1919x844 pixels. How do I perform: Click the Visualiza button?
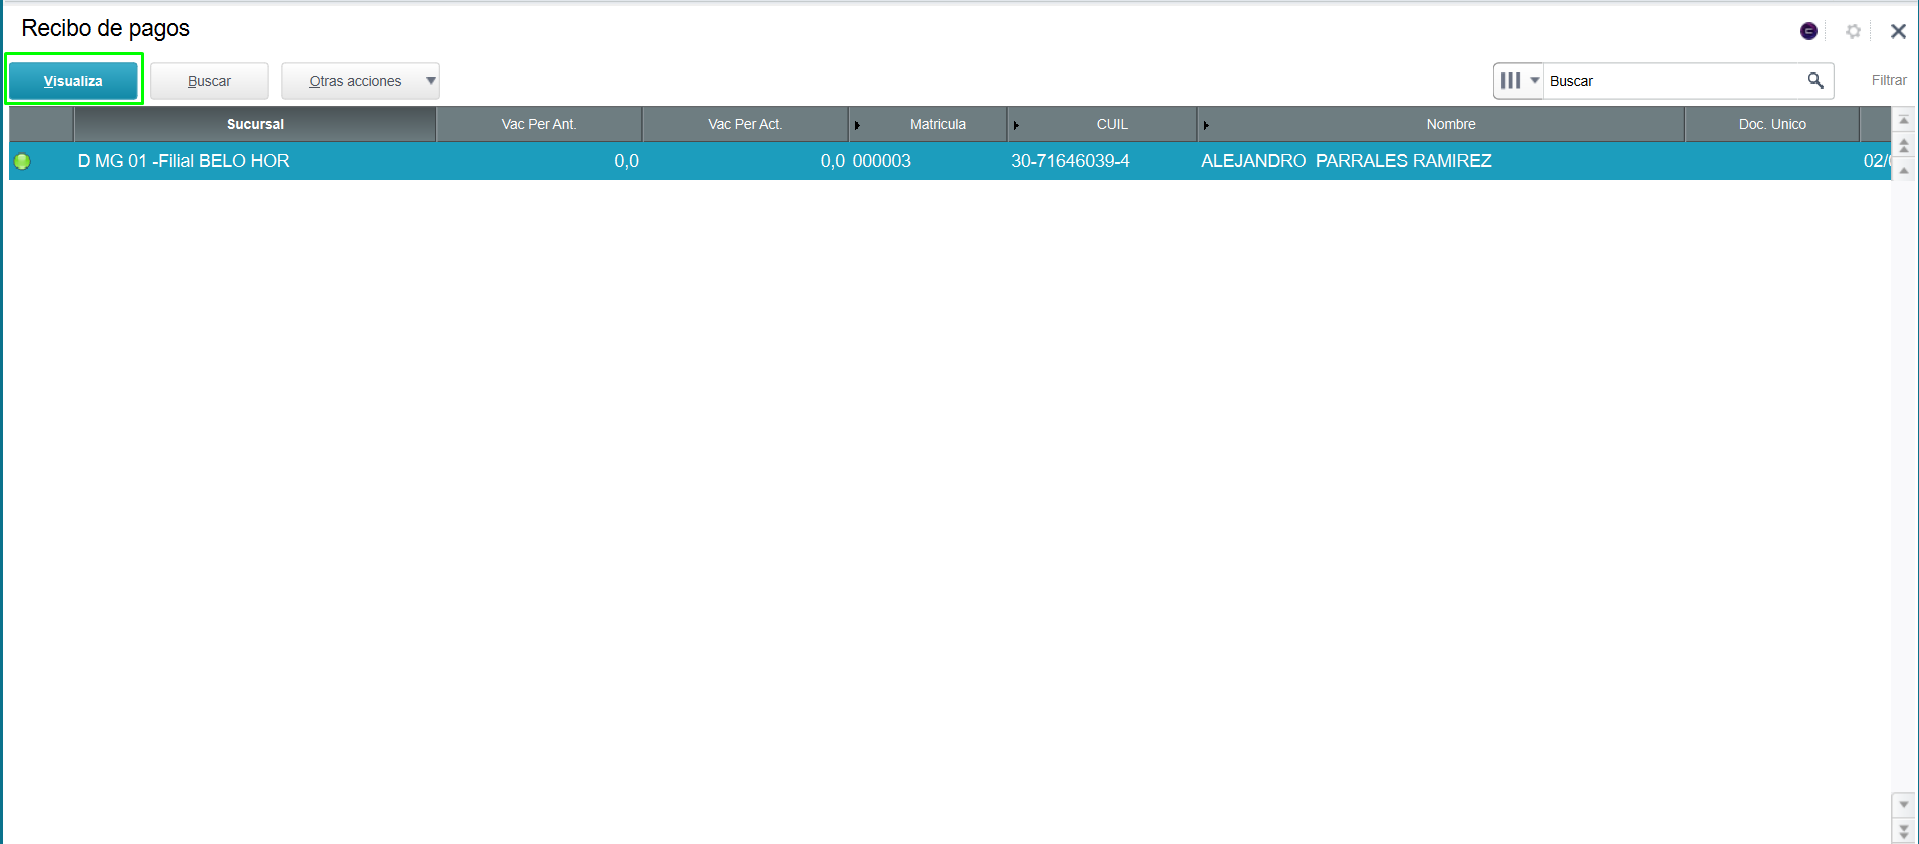pos(73,81)
